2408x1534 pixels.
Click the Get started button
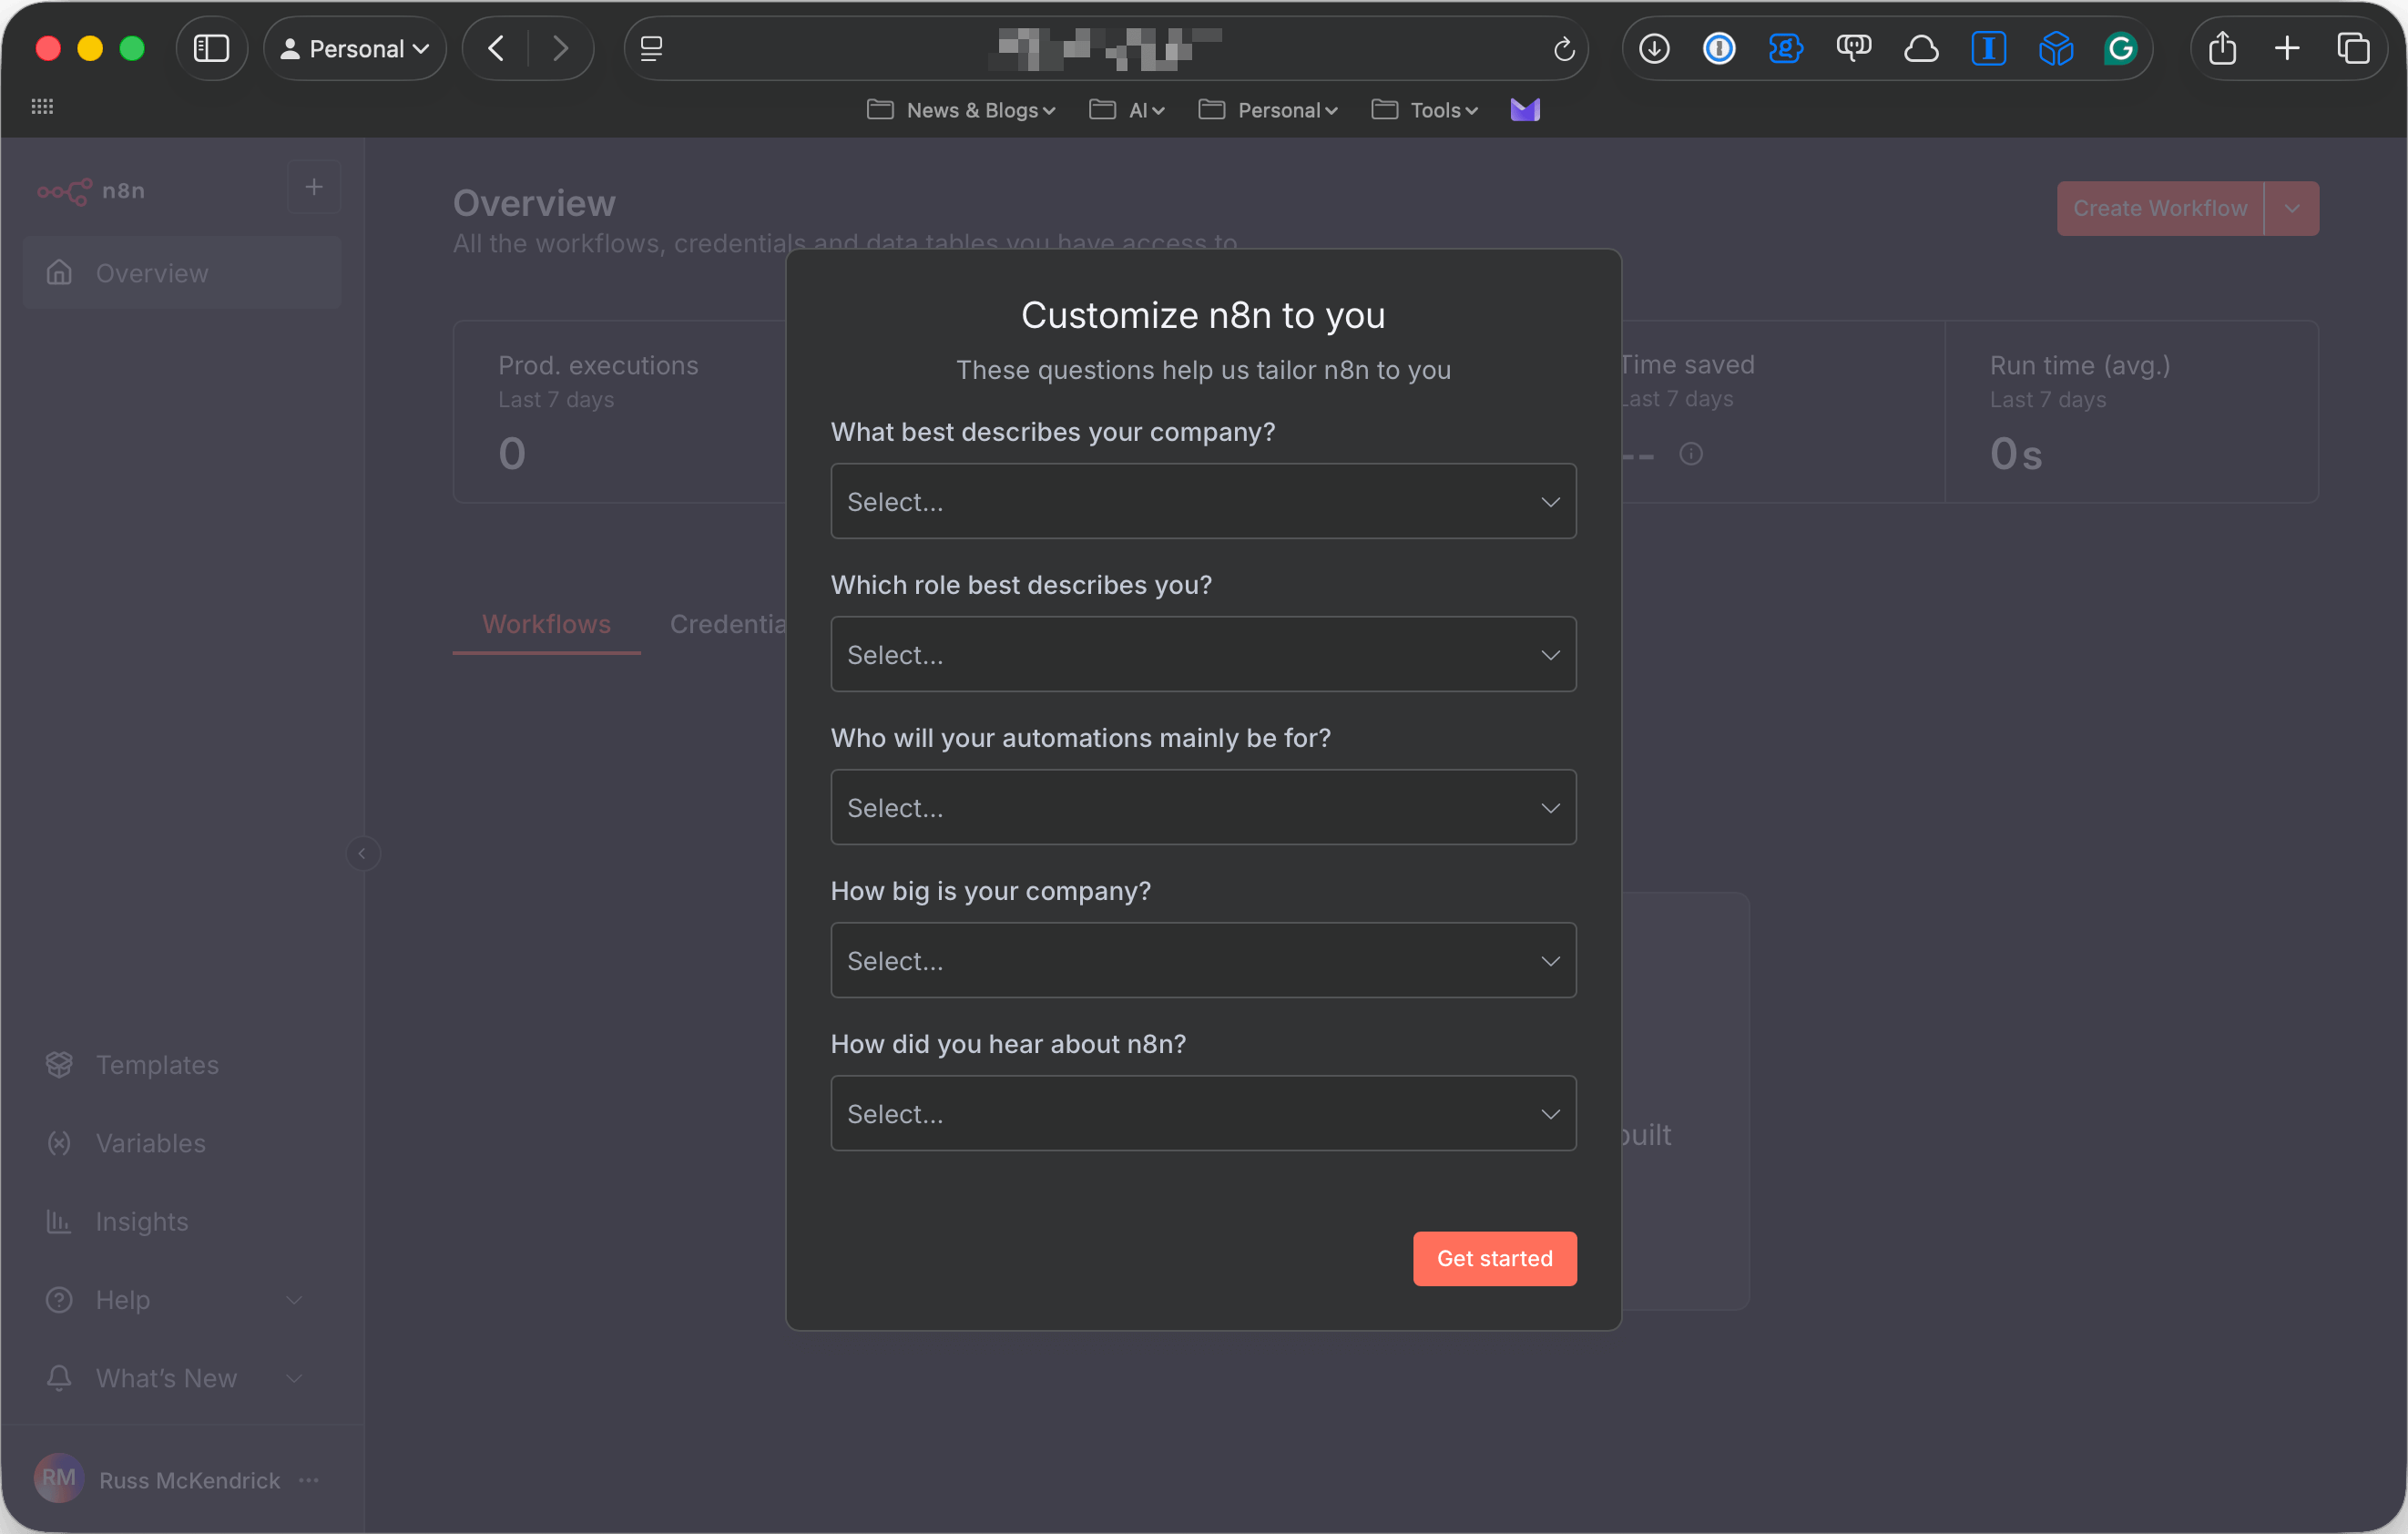click(1494, 1258)
